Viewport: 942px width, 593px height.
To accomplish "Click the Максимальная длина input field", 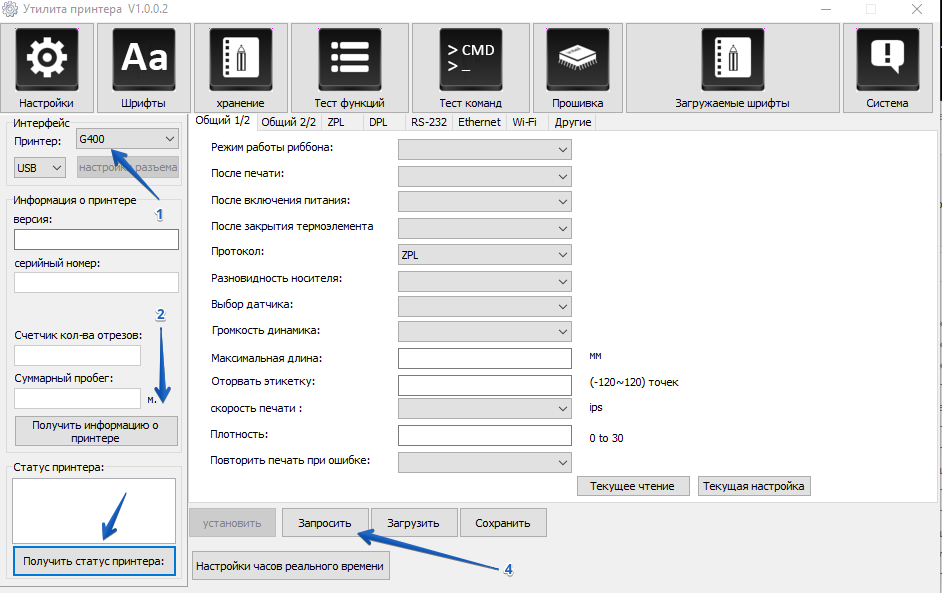I will coord(484,358).
